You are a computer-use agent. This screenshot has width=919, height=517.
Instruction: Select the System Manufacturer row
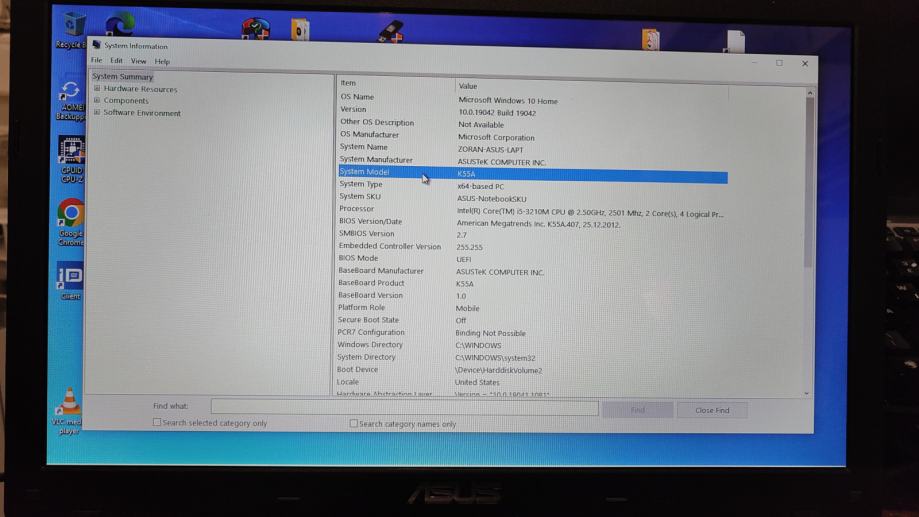click(533, 160)
